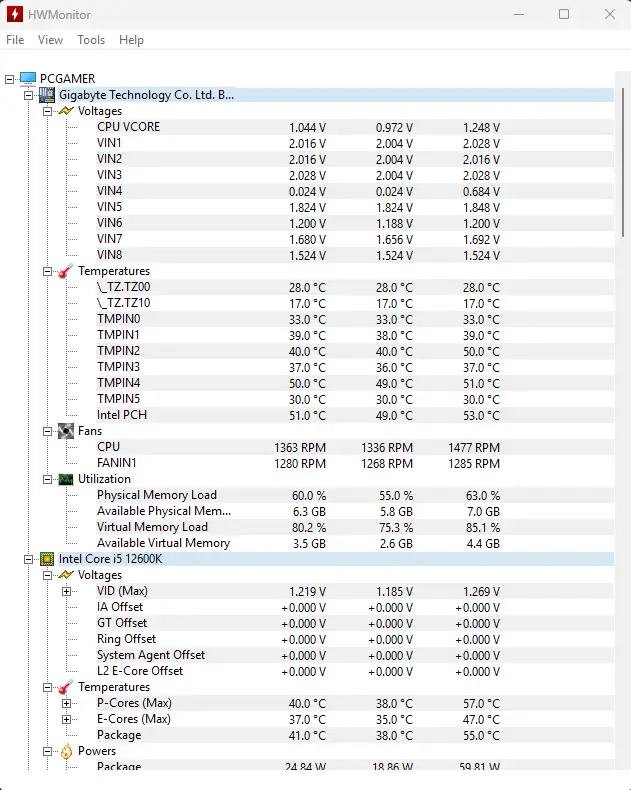
Task: Collapse the Utilization section
Action: pyautogui.click(x=48, y=479)
